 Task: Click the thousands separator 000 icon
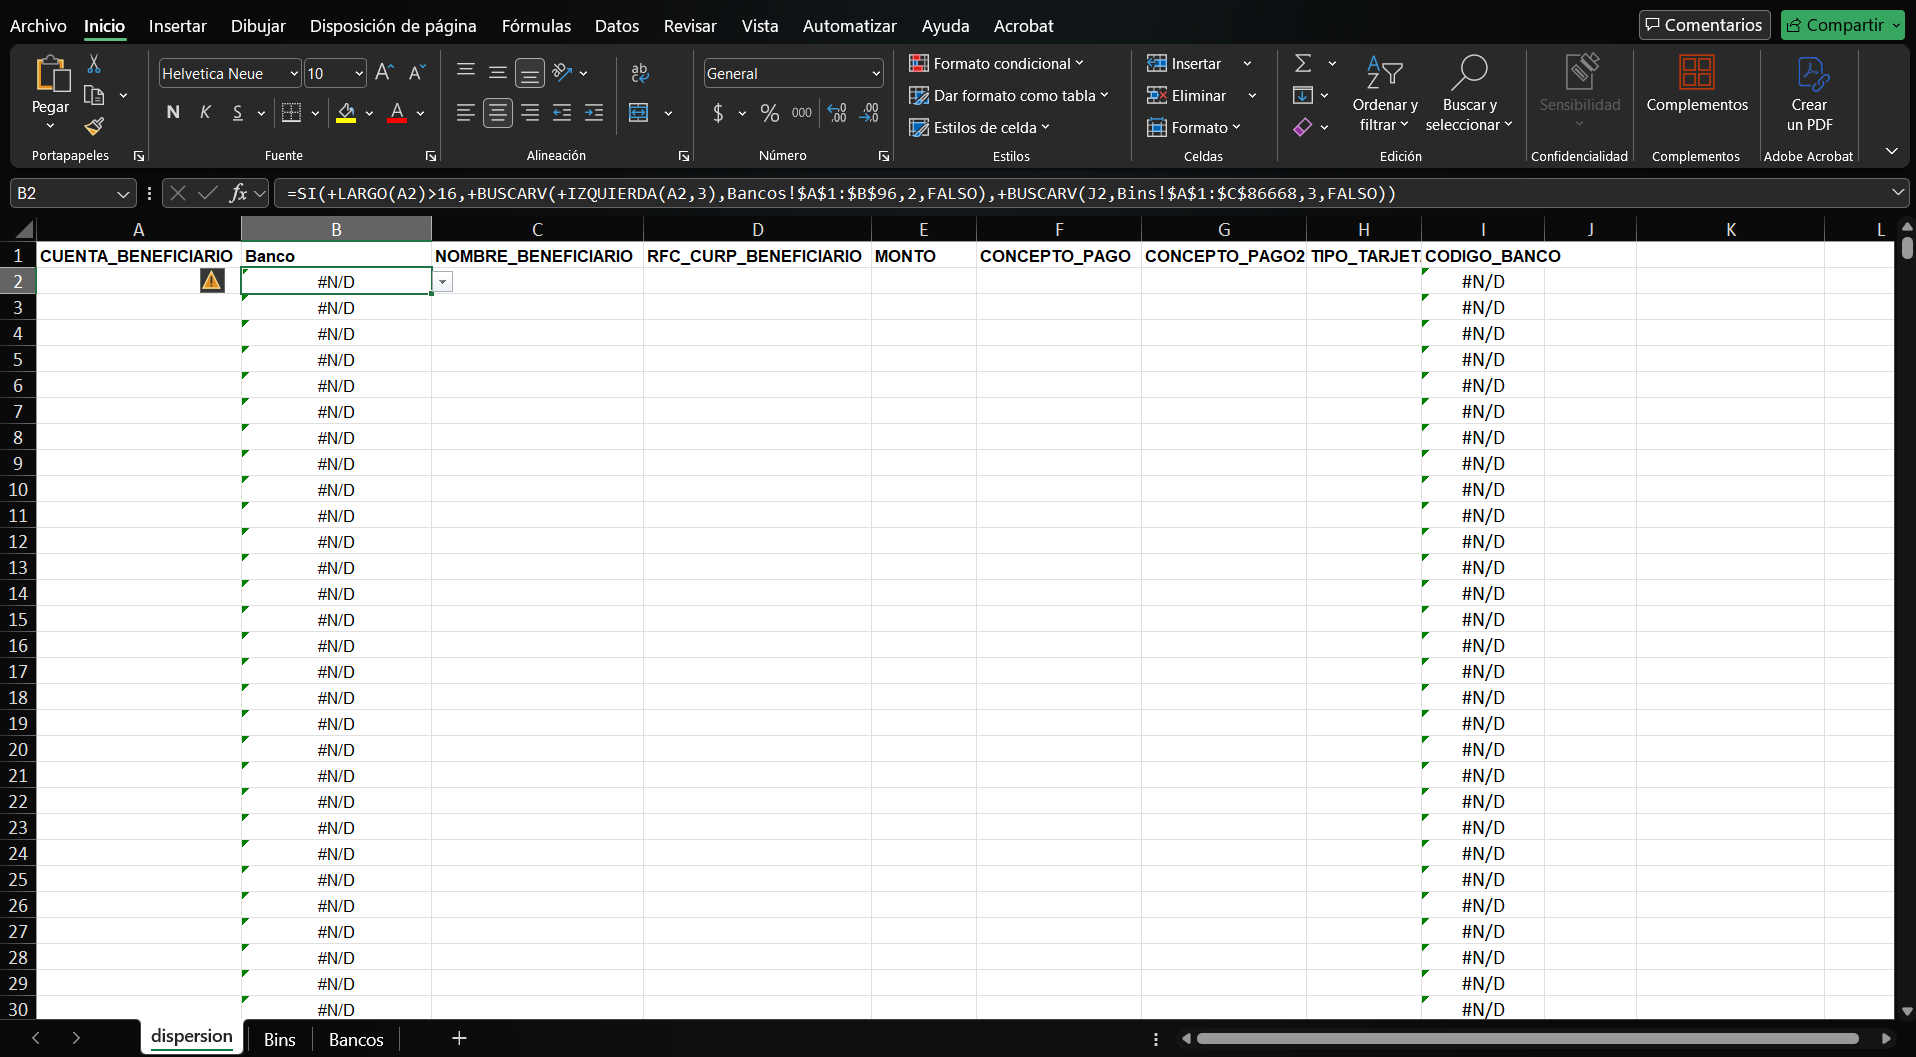click(802, 113)
